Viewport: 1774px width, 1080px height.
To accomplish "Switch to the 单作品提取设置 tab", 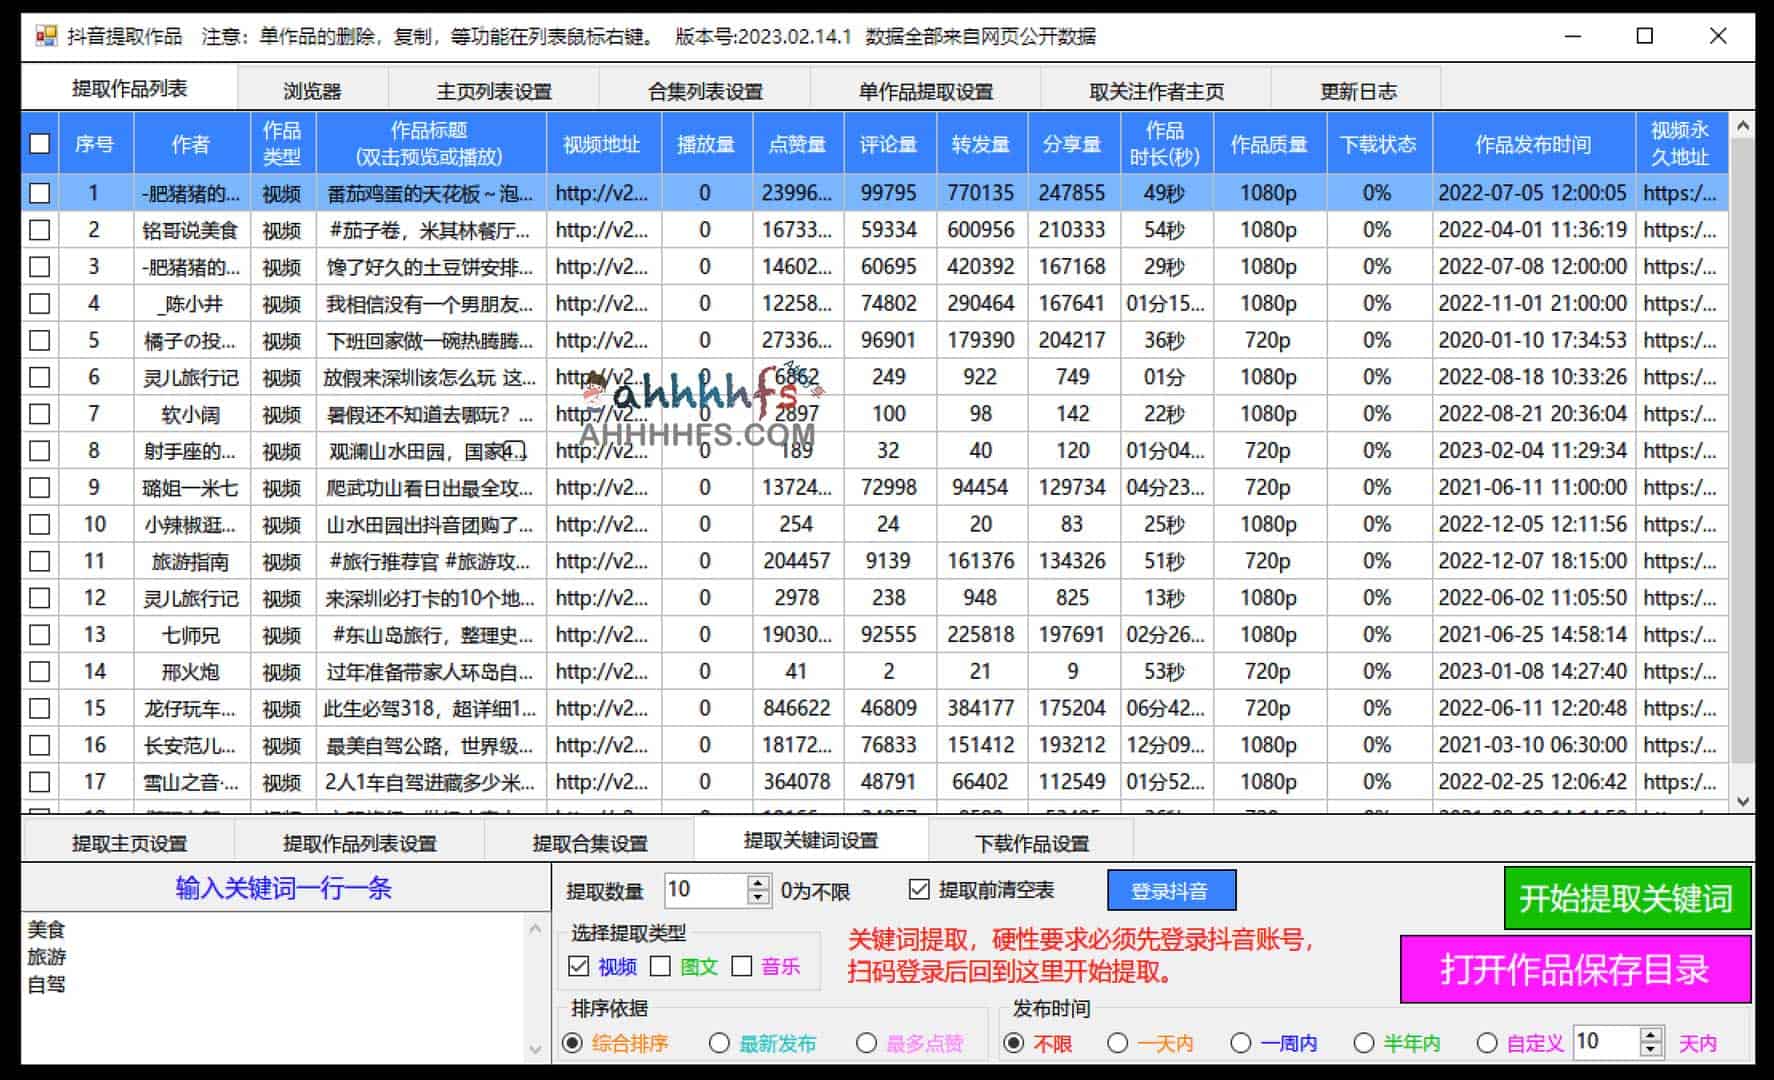I will tap(927, 89).
